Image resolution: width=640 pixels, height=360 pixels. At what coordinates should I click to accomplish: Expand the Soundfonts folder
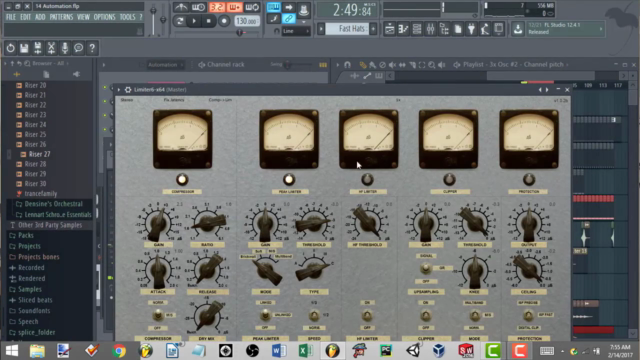point(34,311)
